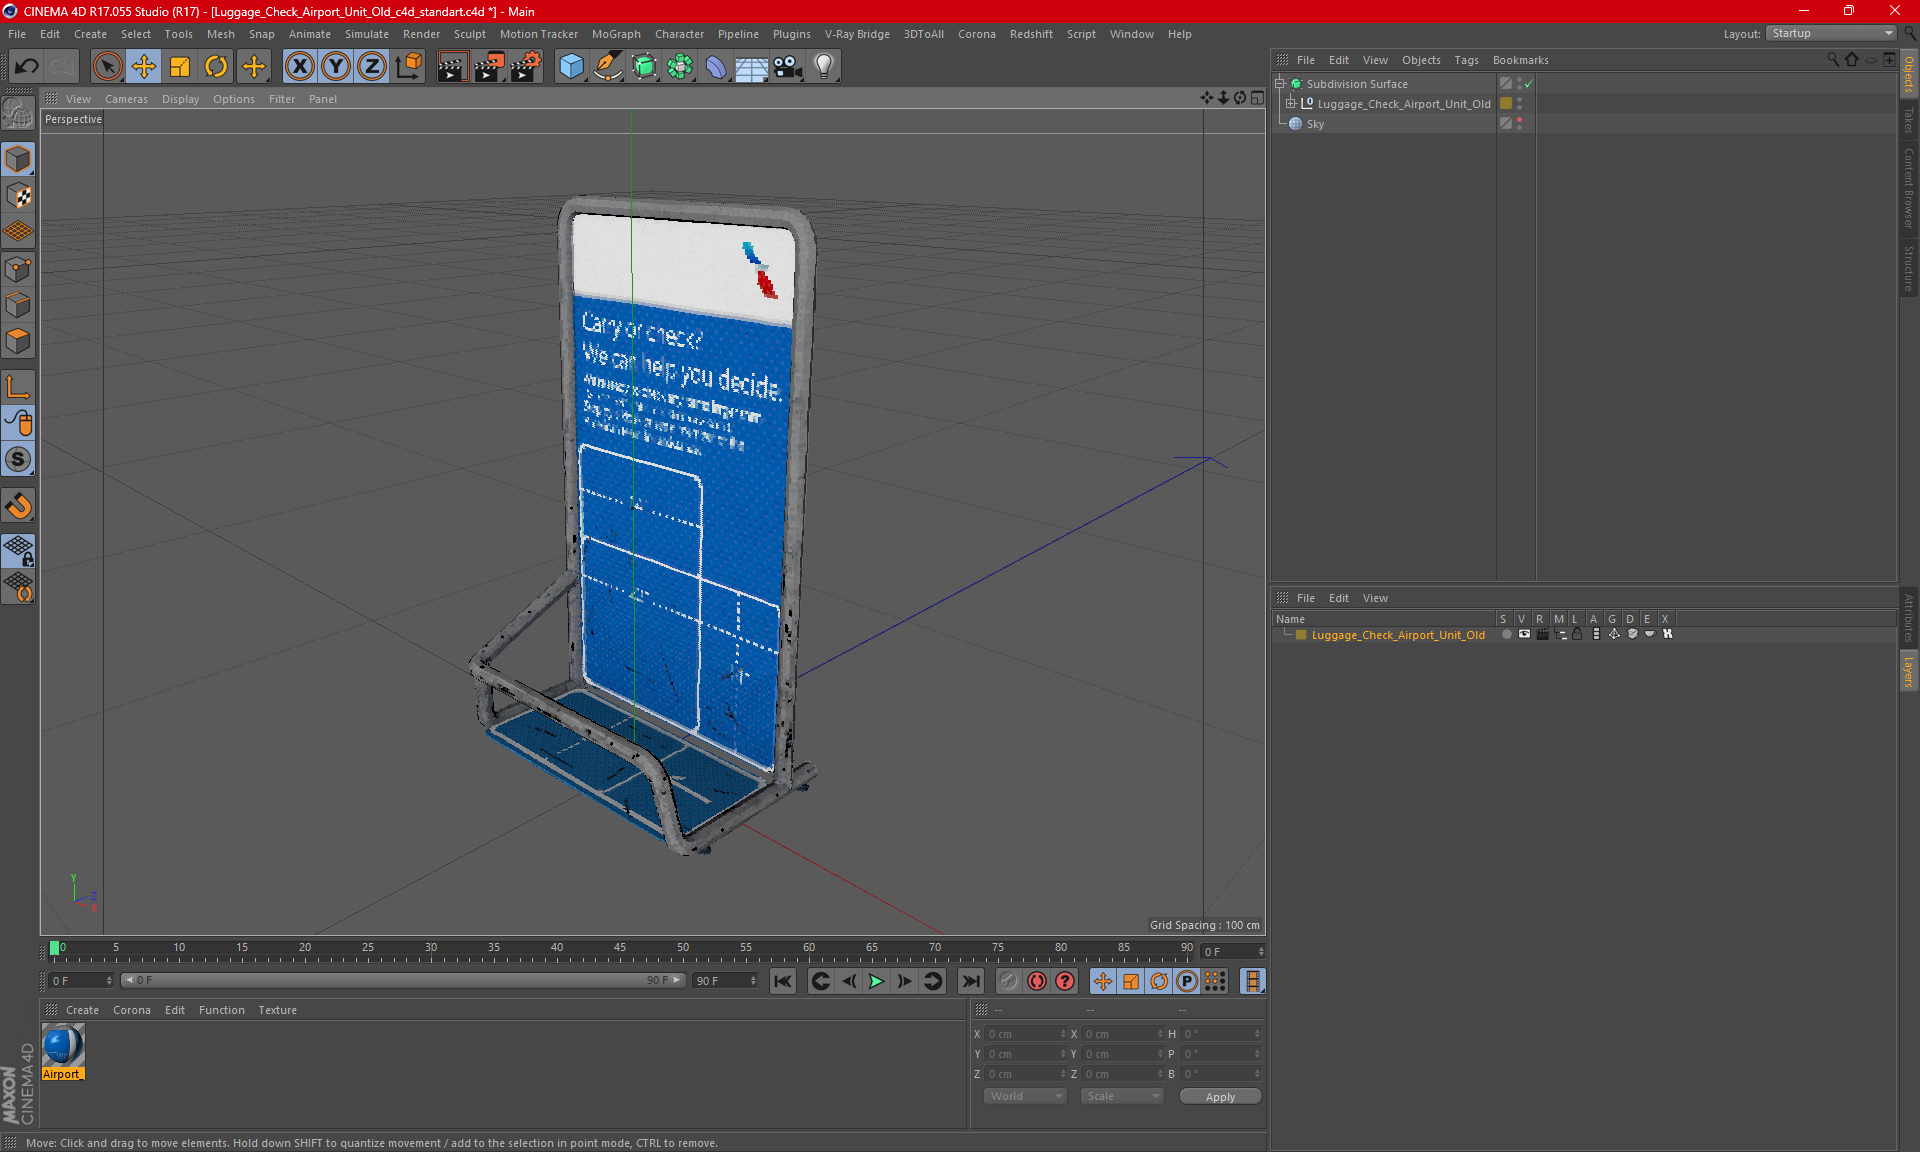This screenshot has height=1152, width=1920.
Task: Select the Rotate tool
Action: point(216,66)
